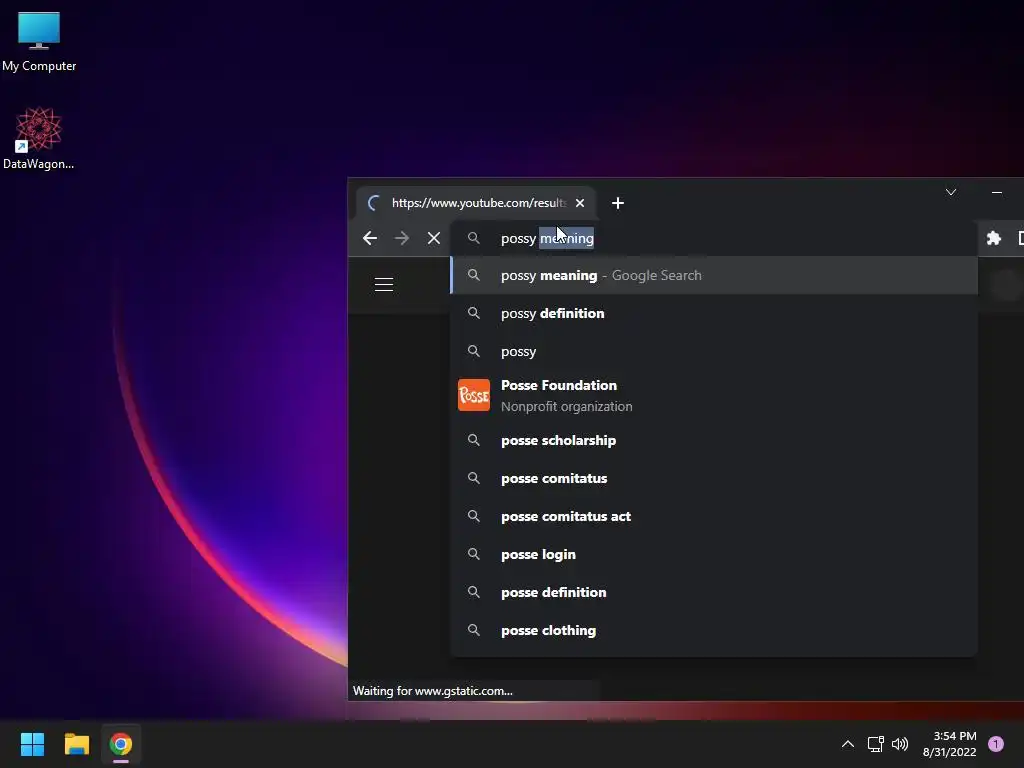
Task: Choose the 'posse comitatus' suggestion
Action: click(x=714, y=478)
